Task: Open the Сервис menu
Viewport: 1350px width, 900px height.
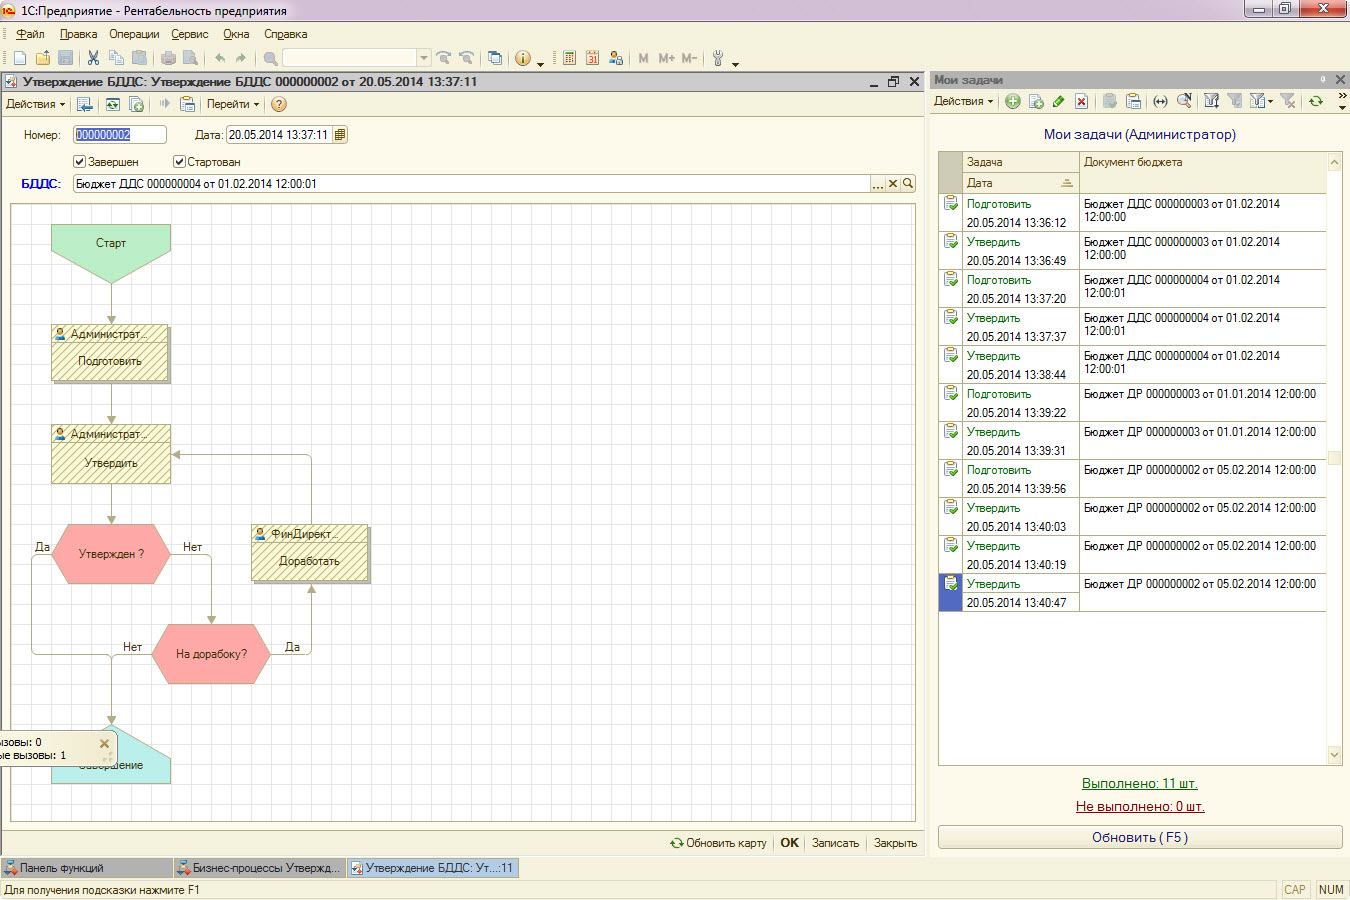Action: tap(189, 34)
